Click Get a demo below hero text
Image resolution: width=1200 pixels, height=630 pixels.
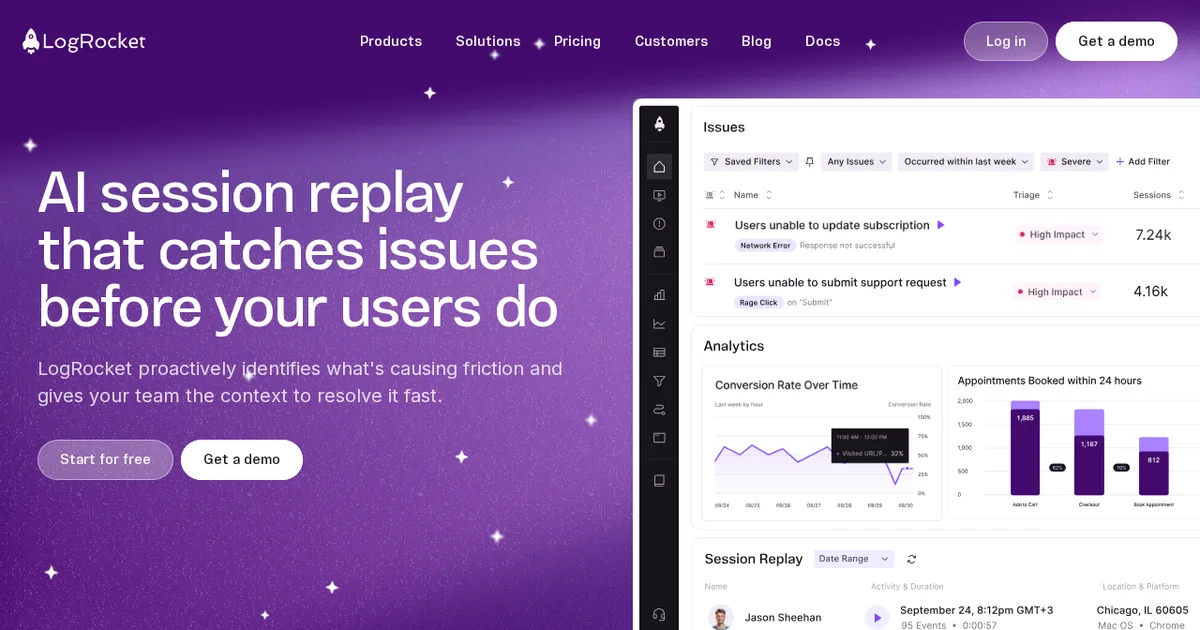coord(242,460)
